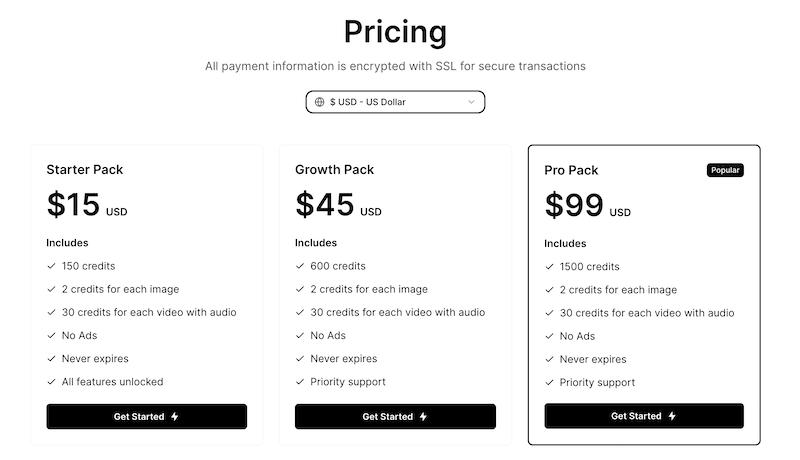
Task: Click checkmark beside 'All features unlocked'
Action: click(51, 382)
